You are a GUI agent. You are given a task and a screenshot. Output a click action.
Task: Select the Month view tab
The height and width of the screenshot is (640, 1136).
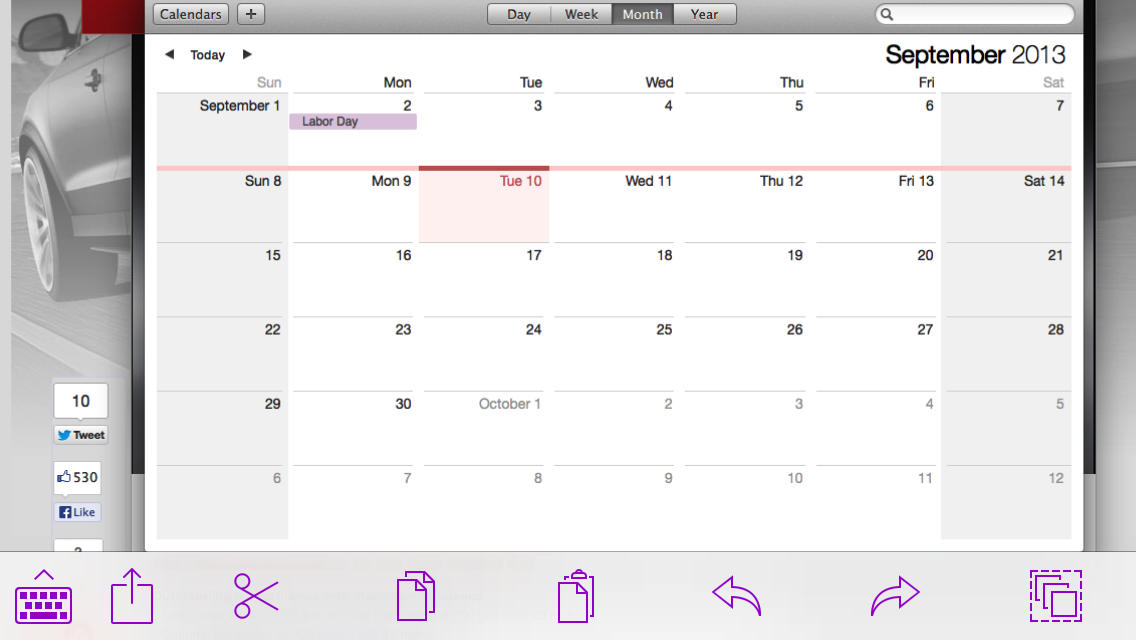tap(643, 14)
